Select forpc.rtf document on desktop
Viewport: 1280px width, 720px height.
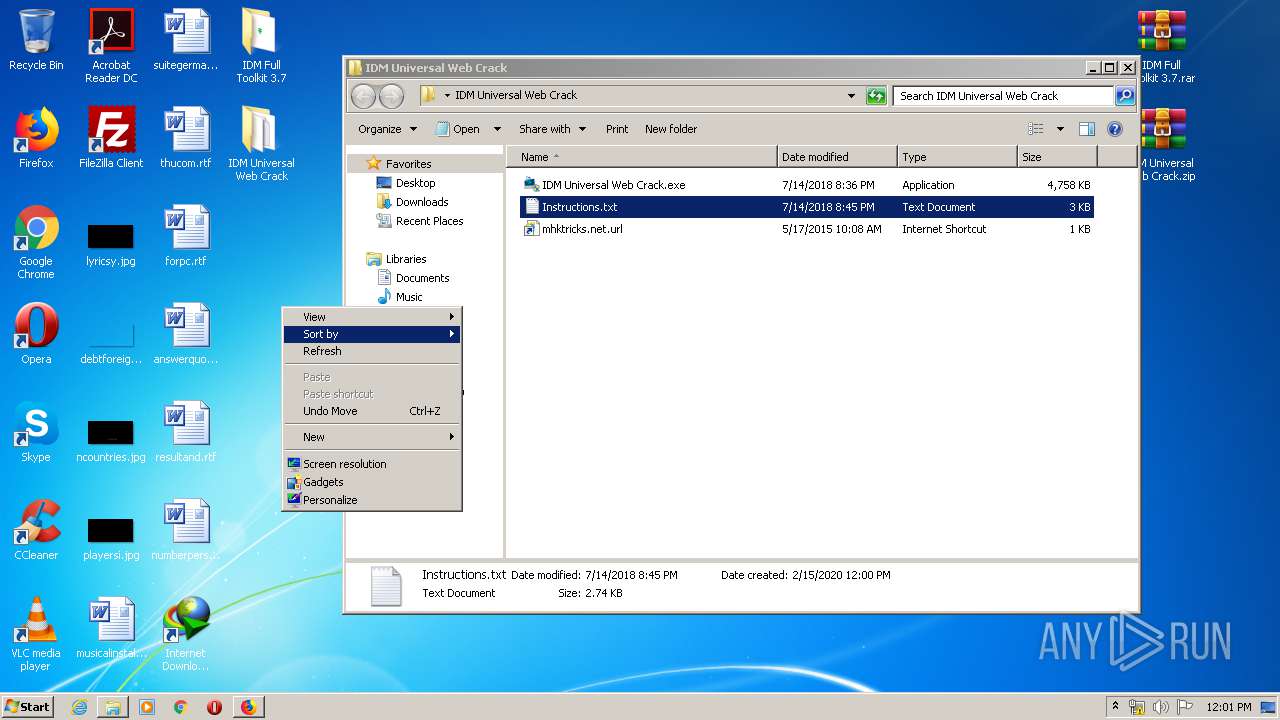(186, 236)
